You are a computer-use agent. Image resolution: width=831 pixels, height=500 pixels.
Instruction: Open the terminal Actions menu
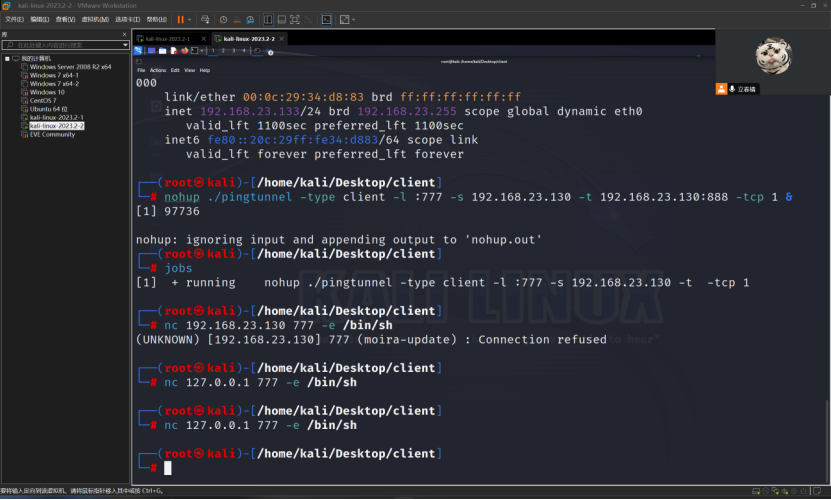(157, 70)
